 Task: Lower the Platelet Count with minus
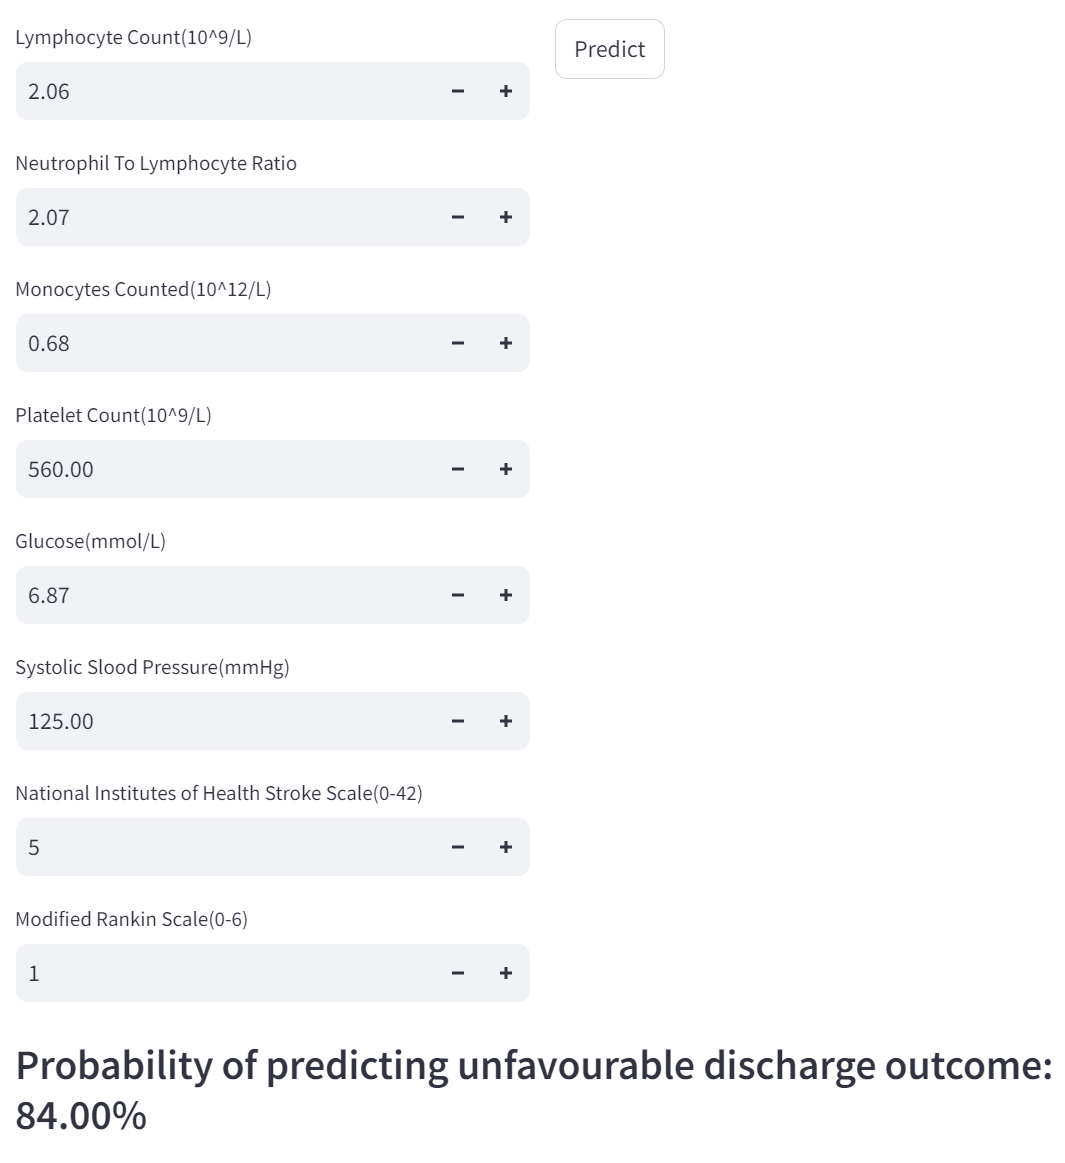coord(458,469)
